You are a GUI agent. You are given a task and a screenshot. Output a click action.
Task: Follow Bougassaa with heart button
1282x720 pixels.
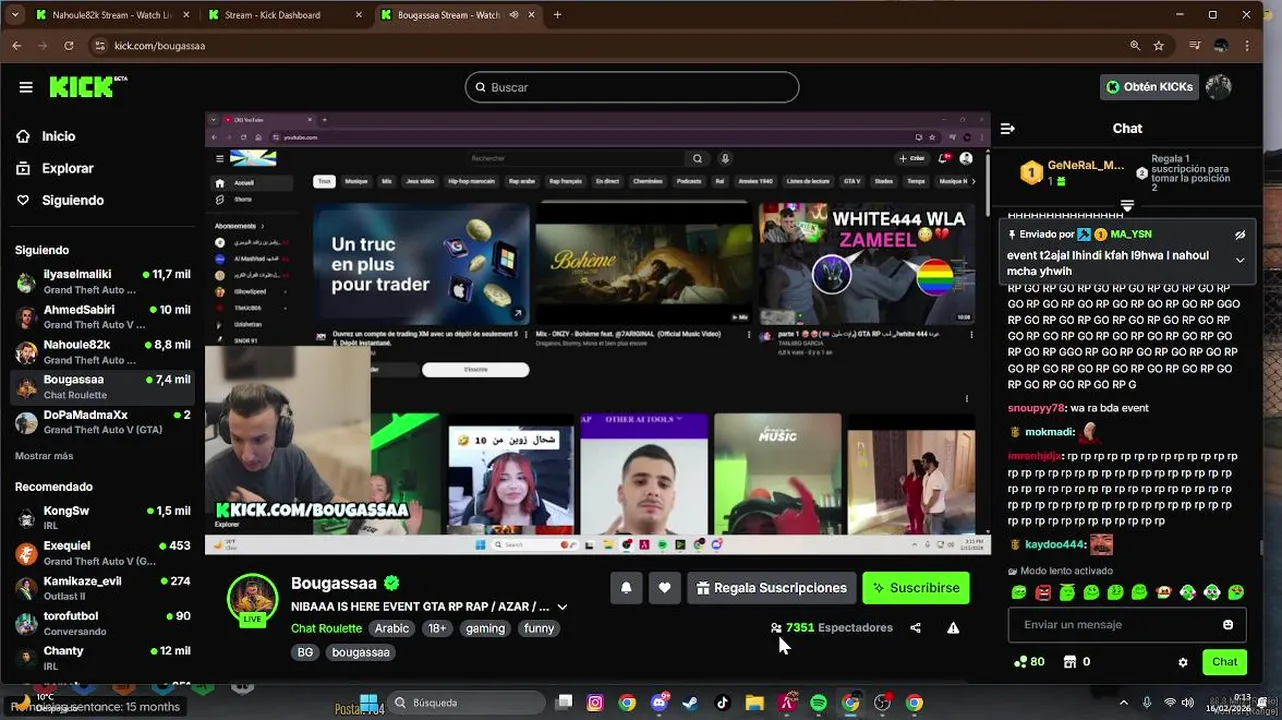tap(664, 588)
